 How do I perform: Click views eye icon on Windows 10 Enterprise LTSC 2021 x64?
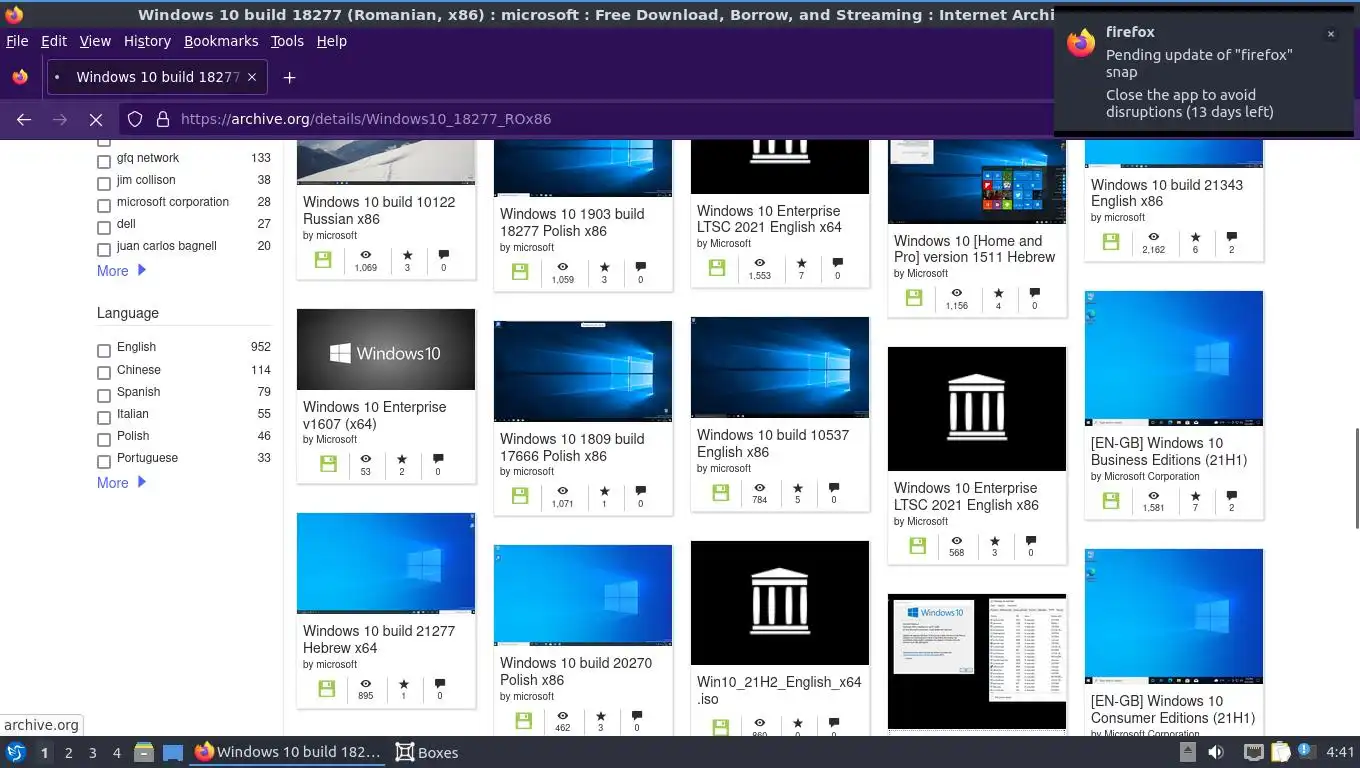759,263
